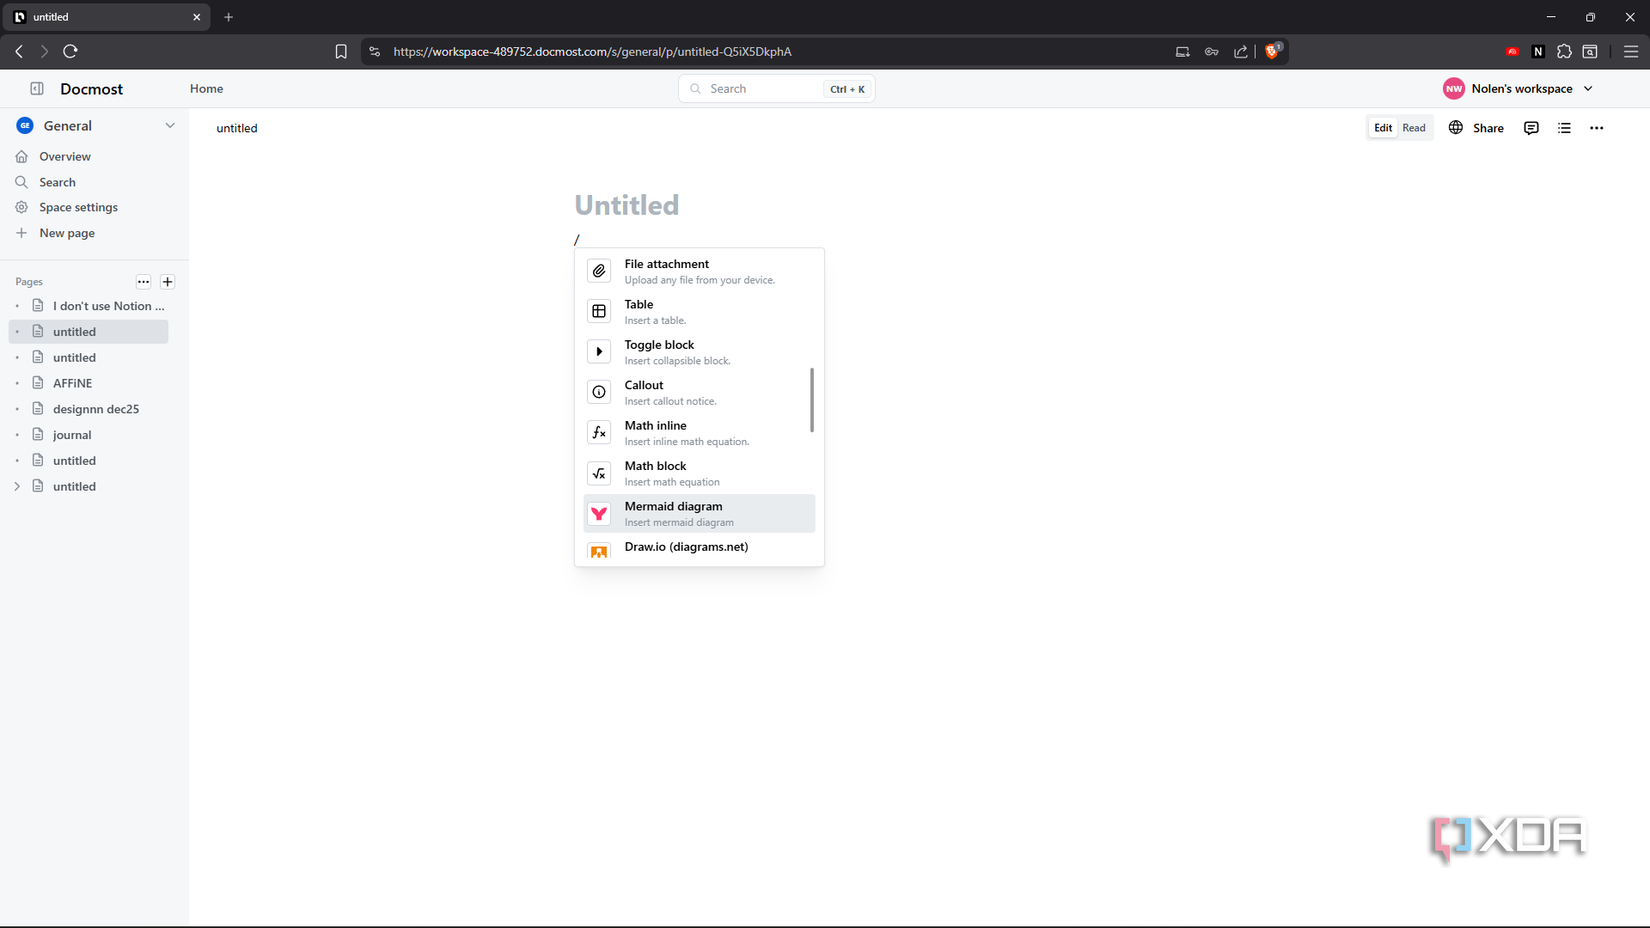1650x928 pixels.
Task: Open Nolen's workspace dropdown
Action: click(x=1518, y=88)
